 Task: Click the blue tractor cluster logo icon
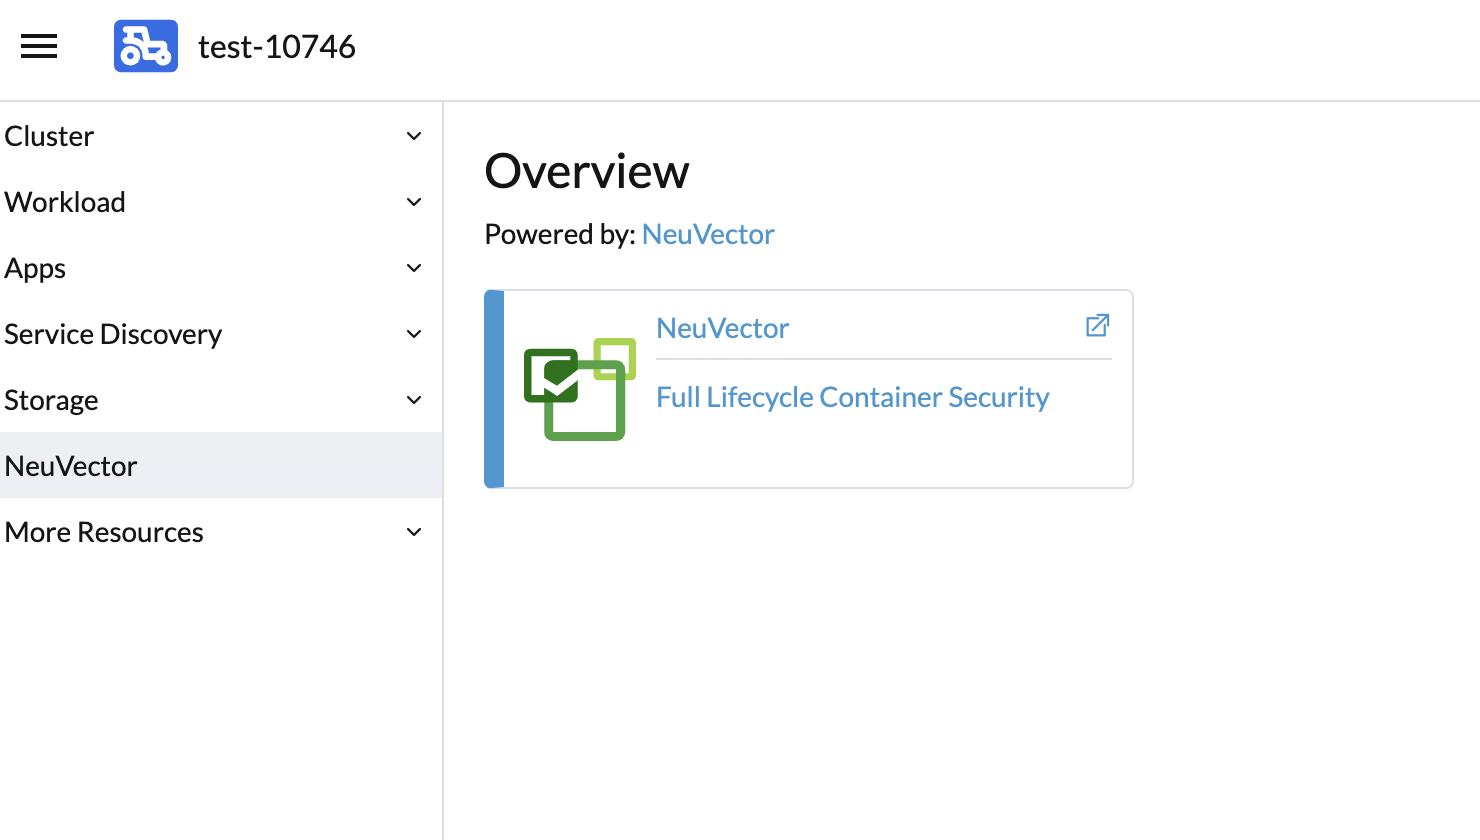(145, 45)
